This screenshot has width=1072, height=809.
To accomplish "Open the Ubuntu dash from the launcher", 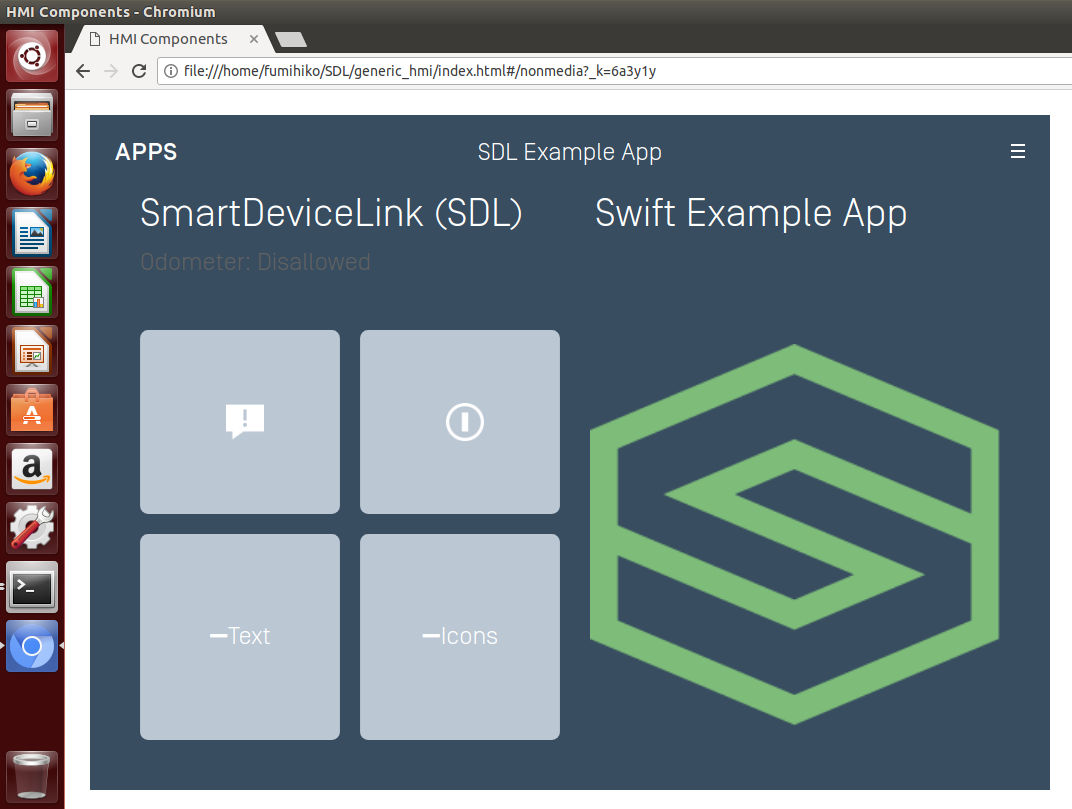I will [x=31, y=55].
